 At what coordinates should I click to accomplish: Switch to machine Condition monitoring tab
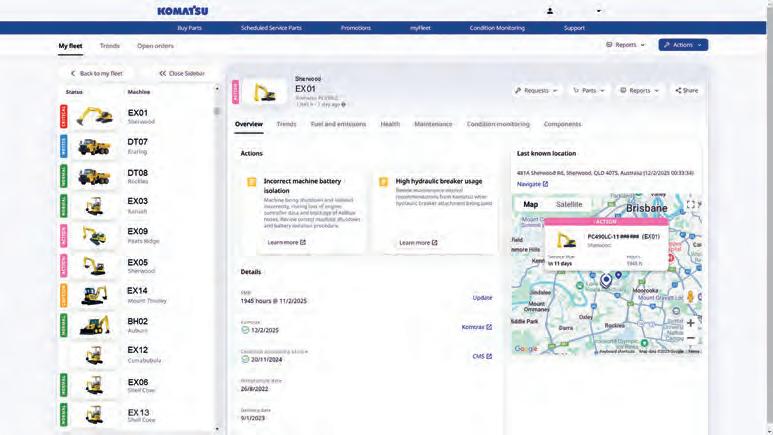pos(498,124)
